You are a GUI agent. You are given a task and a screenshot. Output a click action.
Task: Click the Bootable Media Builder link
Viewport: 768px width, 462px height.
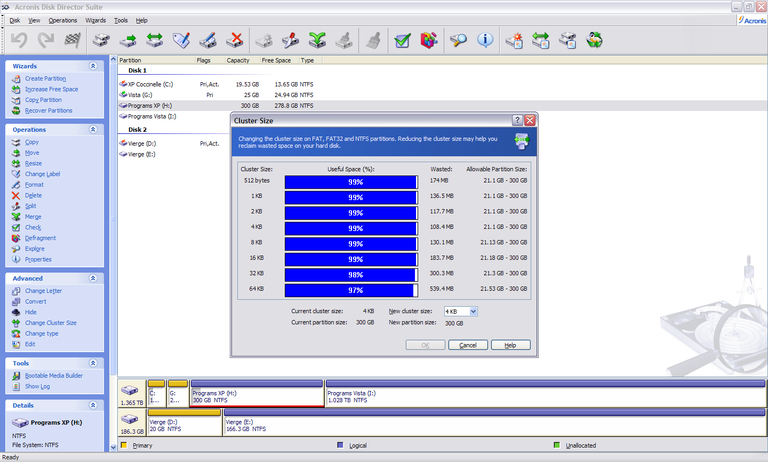54,376
